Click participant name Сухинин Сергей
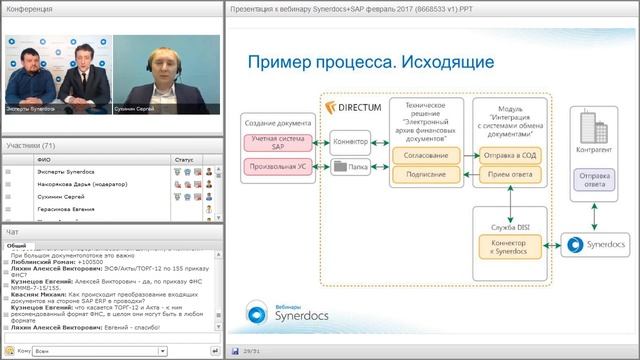640x360 pixels. point(61,197)
